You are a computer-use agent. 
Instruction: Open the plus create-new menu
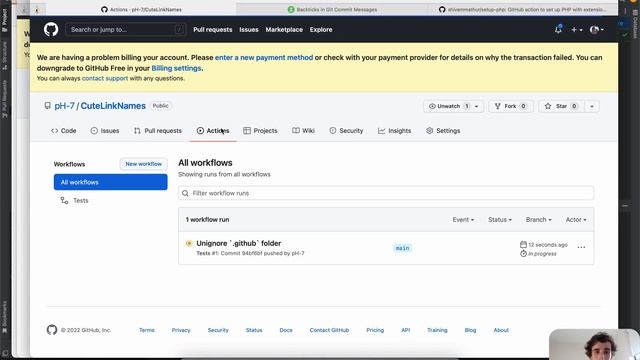(x=576, y=29)
